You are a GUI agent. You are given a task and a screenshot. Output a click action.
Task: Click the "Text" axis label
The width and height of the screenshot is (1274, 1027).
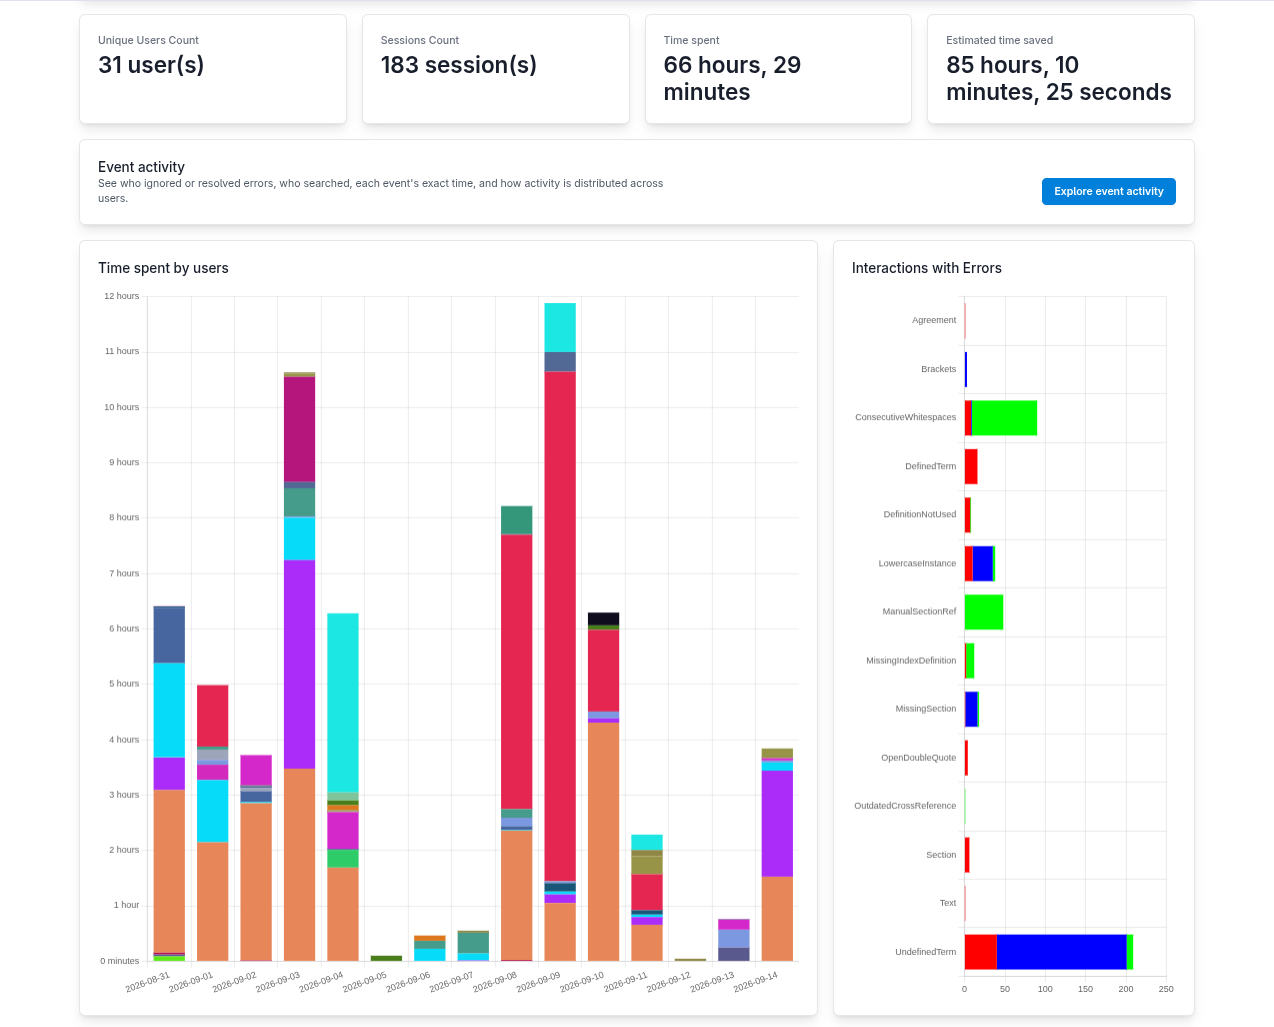tap(948, 903)
